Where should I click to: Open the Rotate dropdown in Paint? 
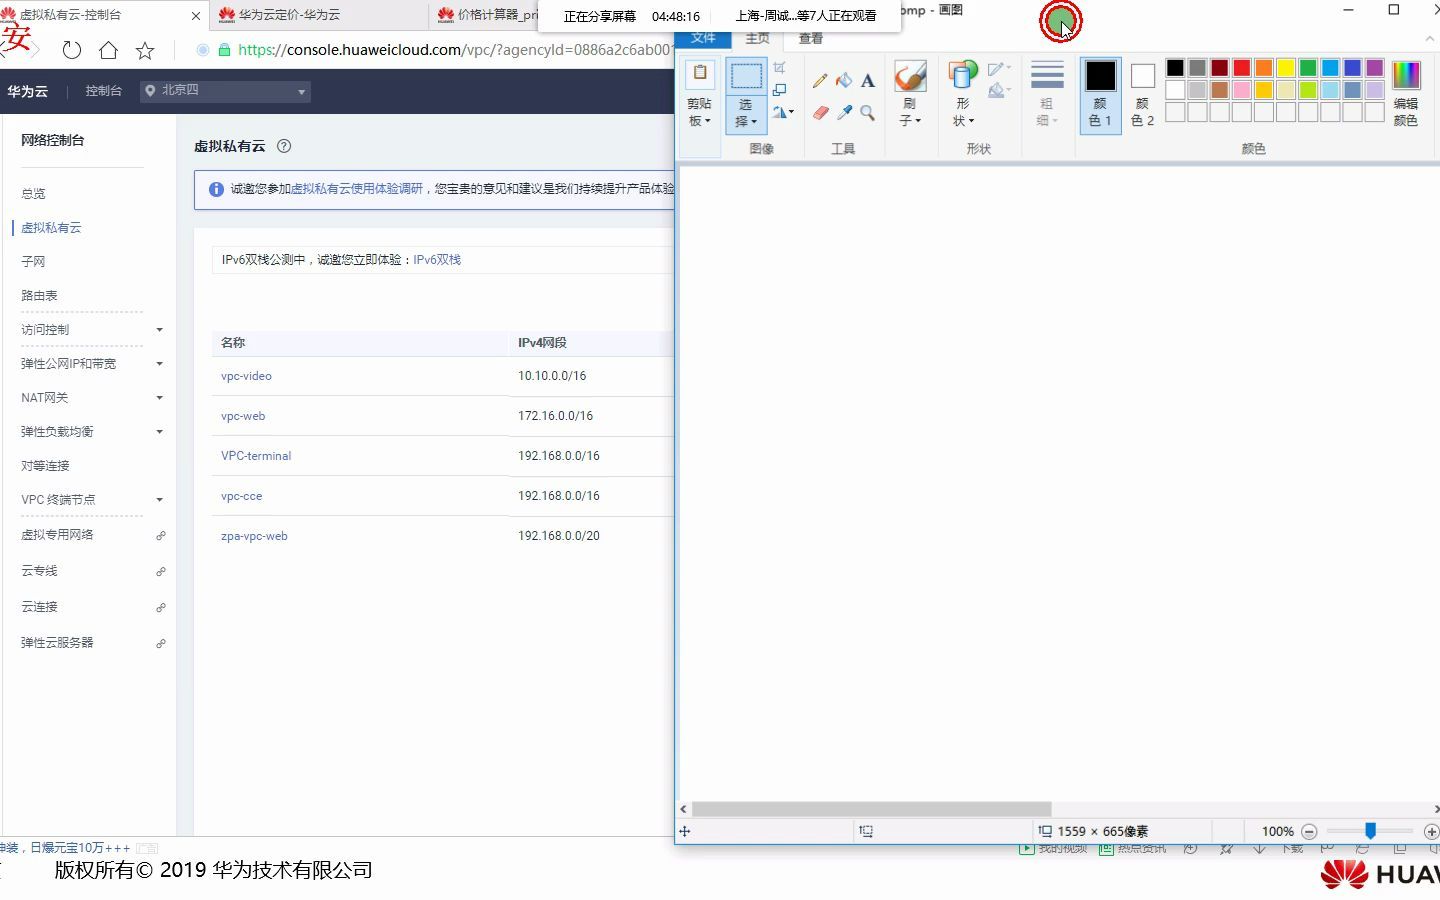click(783, 113)
